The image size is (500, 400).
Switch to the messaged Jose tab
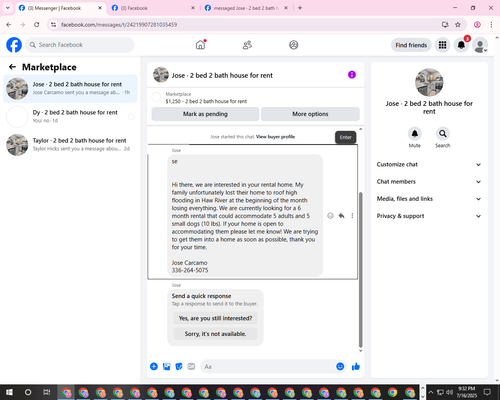click(246, 8)
